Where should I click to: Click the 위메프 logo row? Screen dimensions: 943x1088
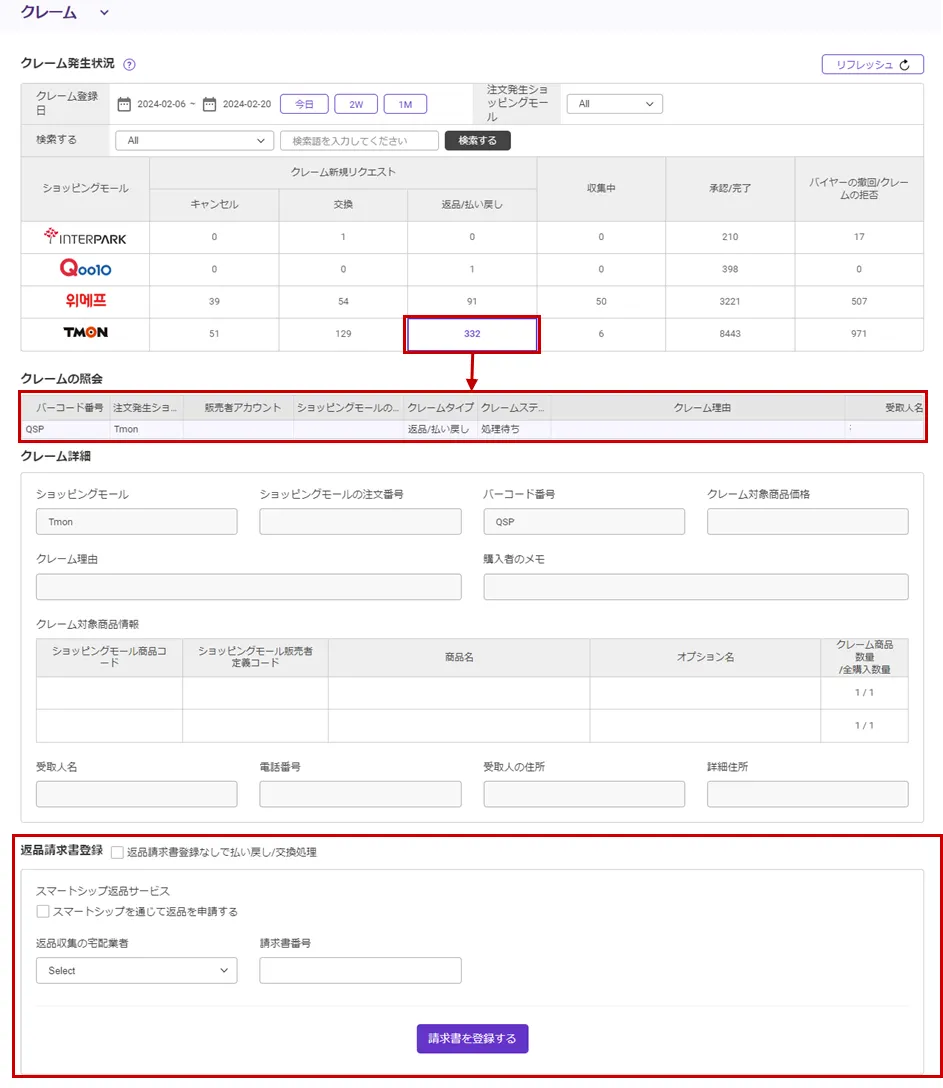click(x=85, y=301)
